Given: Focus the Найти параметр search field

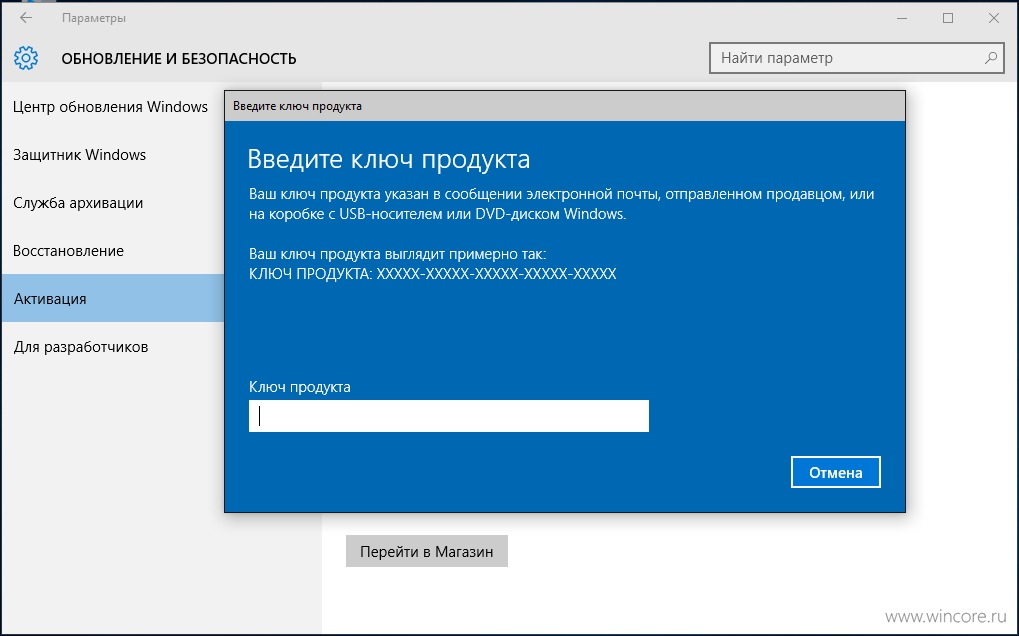Looking at the screenshot, I should point(857,58).
